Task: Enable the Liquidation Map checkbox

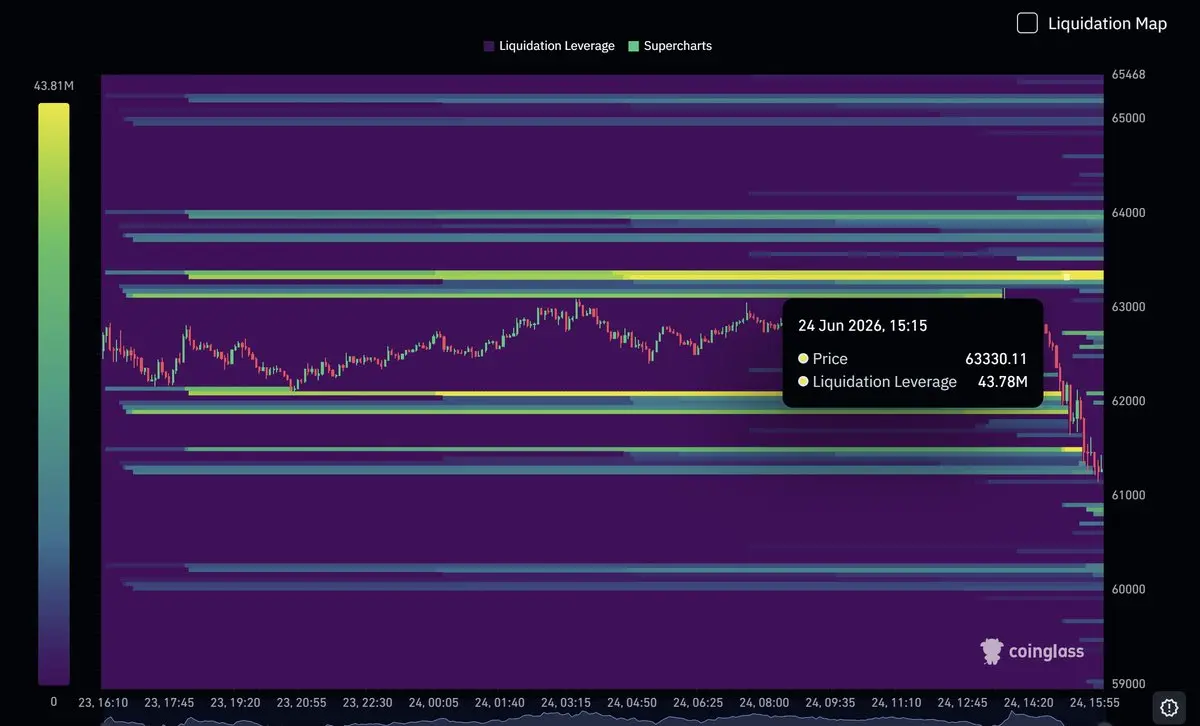Action: click(1027, 23)
